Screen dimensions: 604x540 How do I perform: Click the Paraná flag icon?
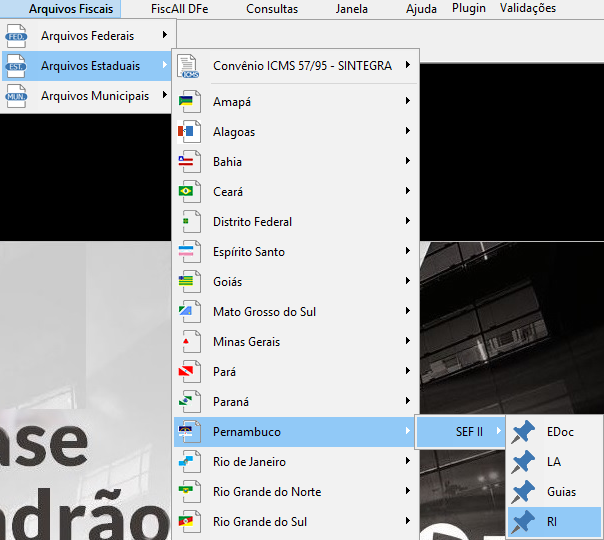(189, 402)
